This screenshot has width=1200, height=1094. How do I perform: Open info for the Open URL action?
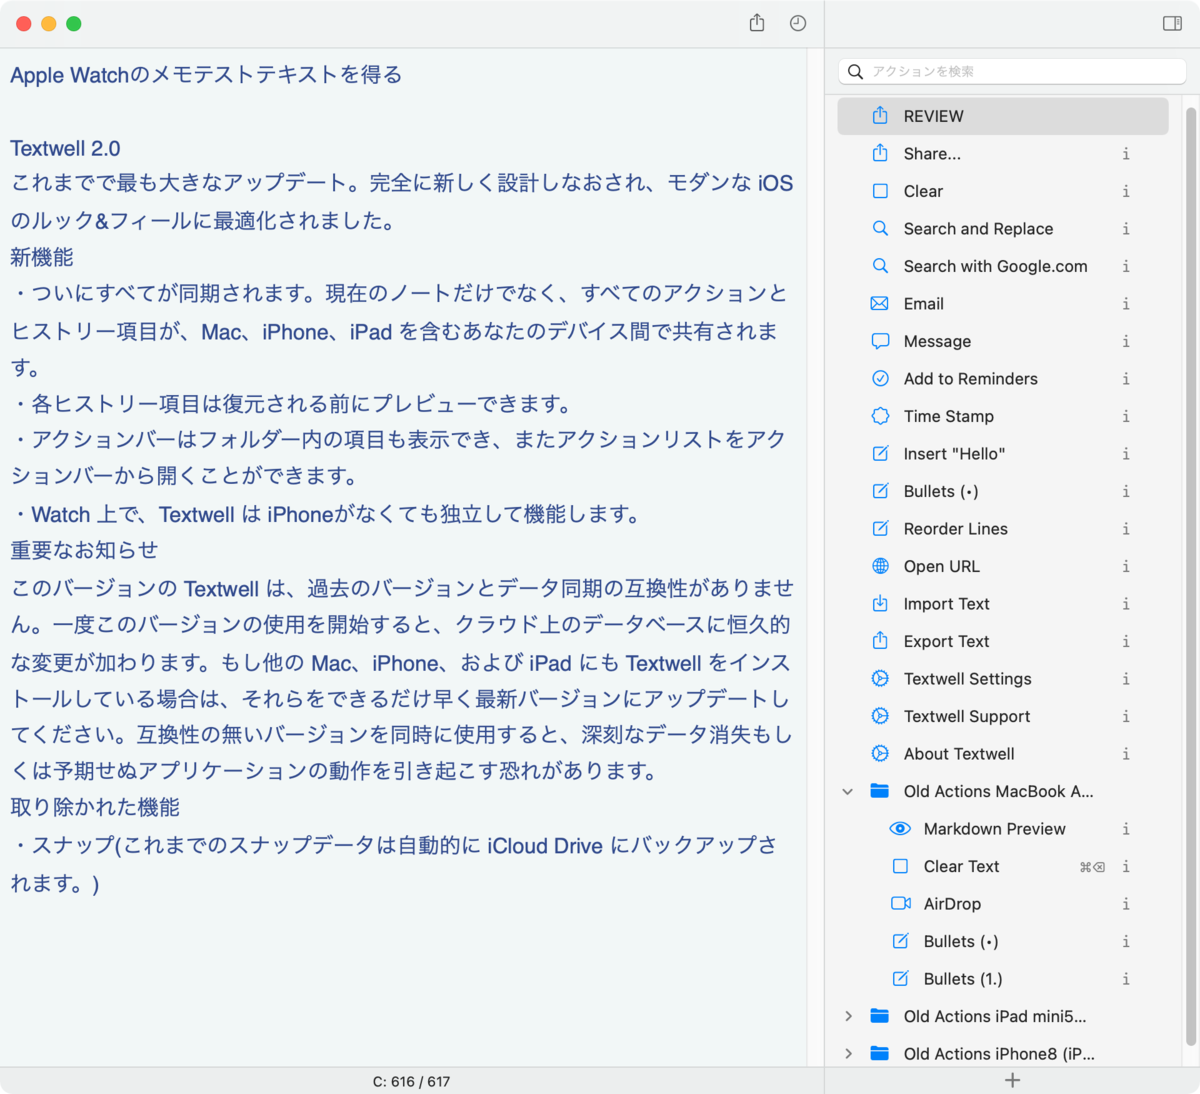point(1126,566)
